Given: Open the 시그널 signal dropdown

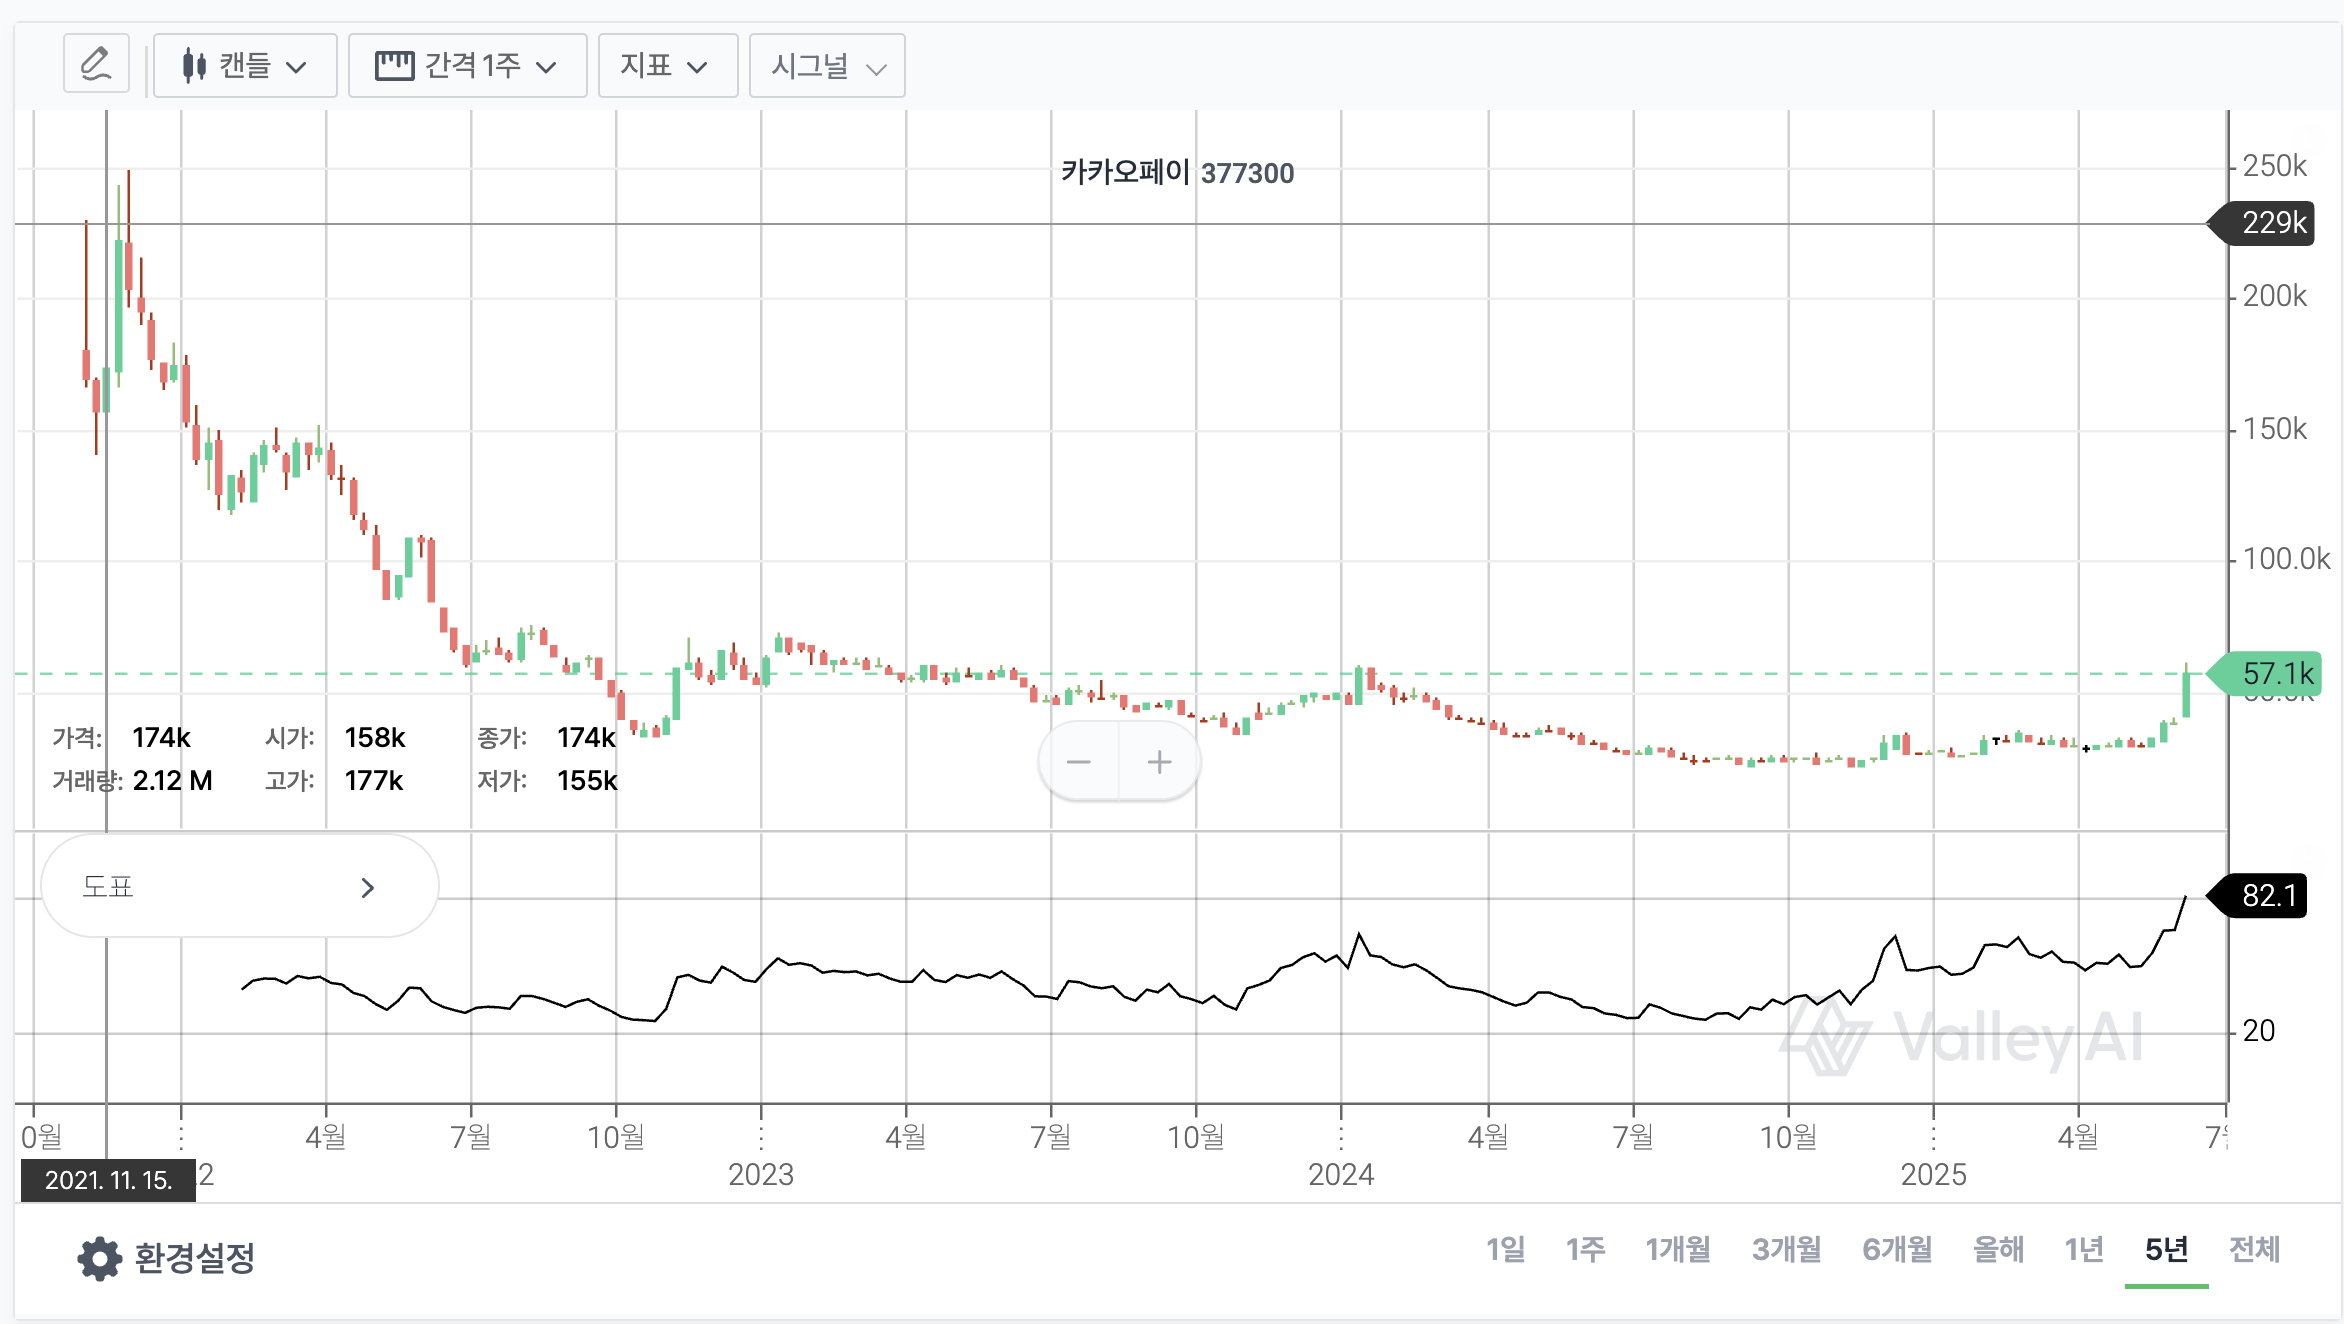Looking at the screenshot, I should tap(827, 66).
